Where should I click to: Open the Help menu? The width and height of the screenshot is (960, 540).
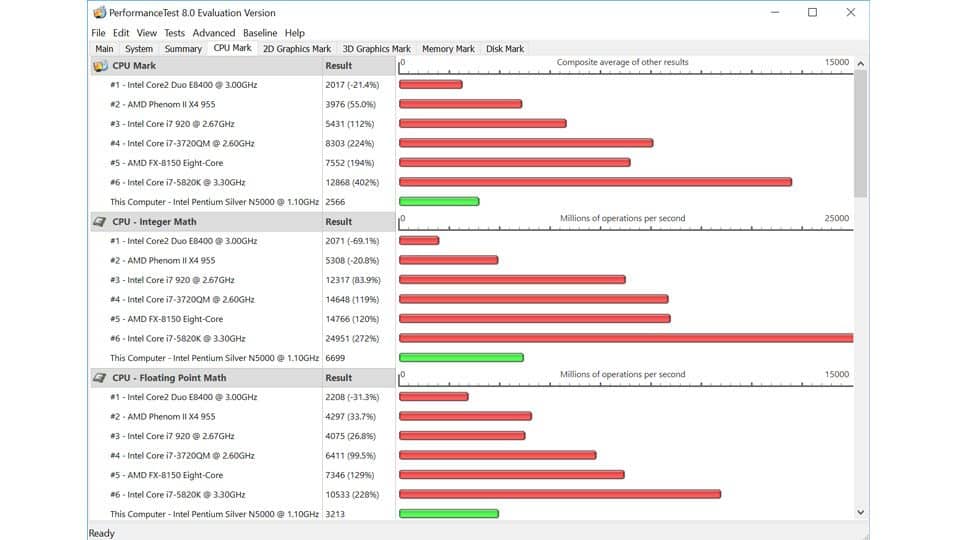pos(294,33)
